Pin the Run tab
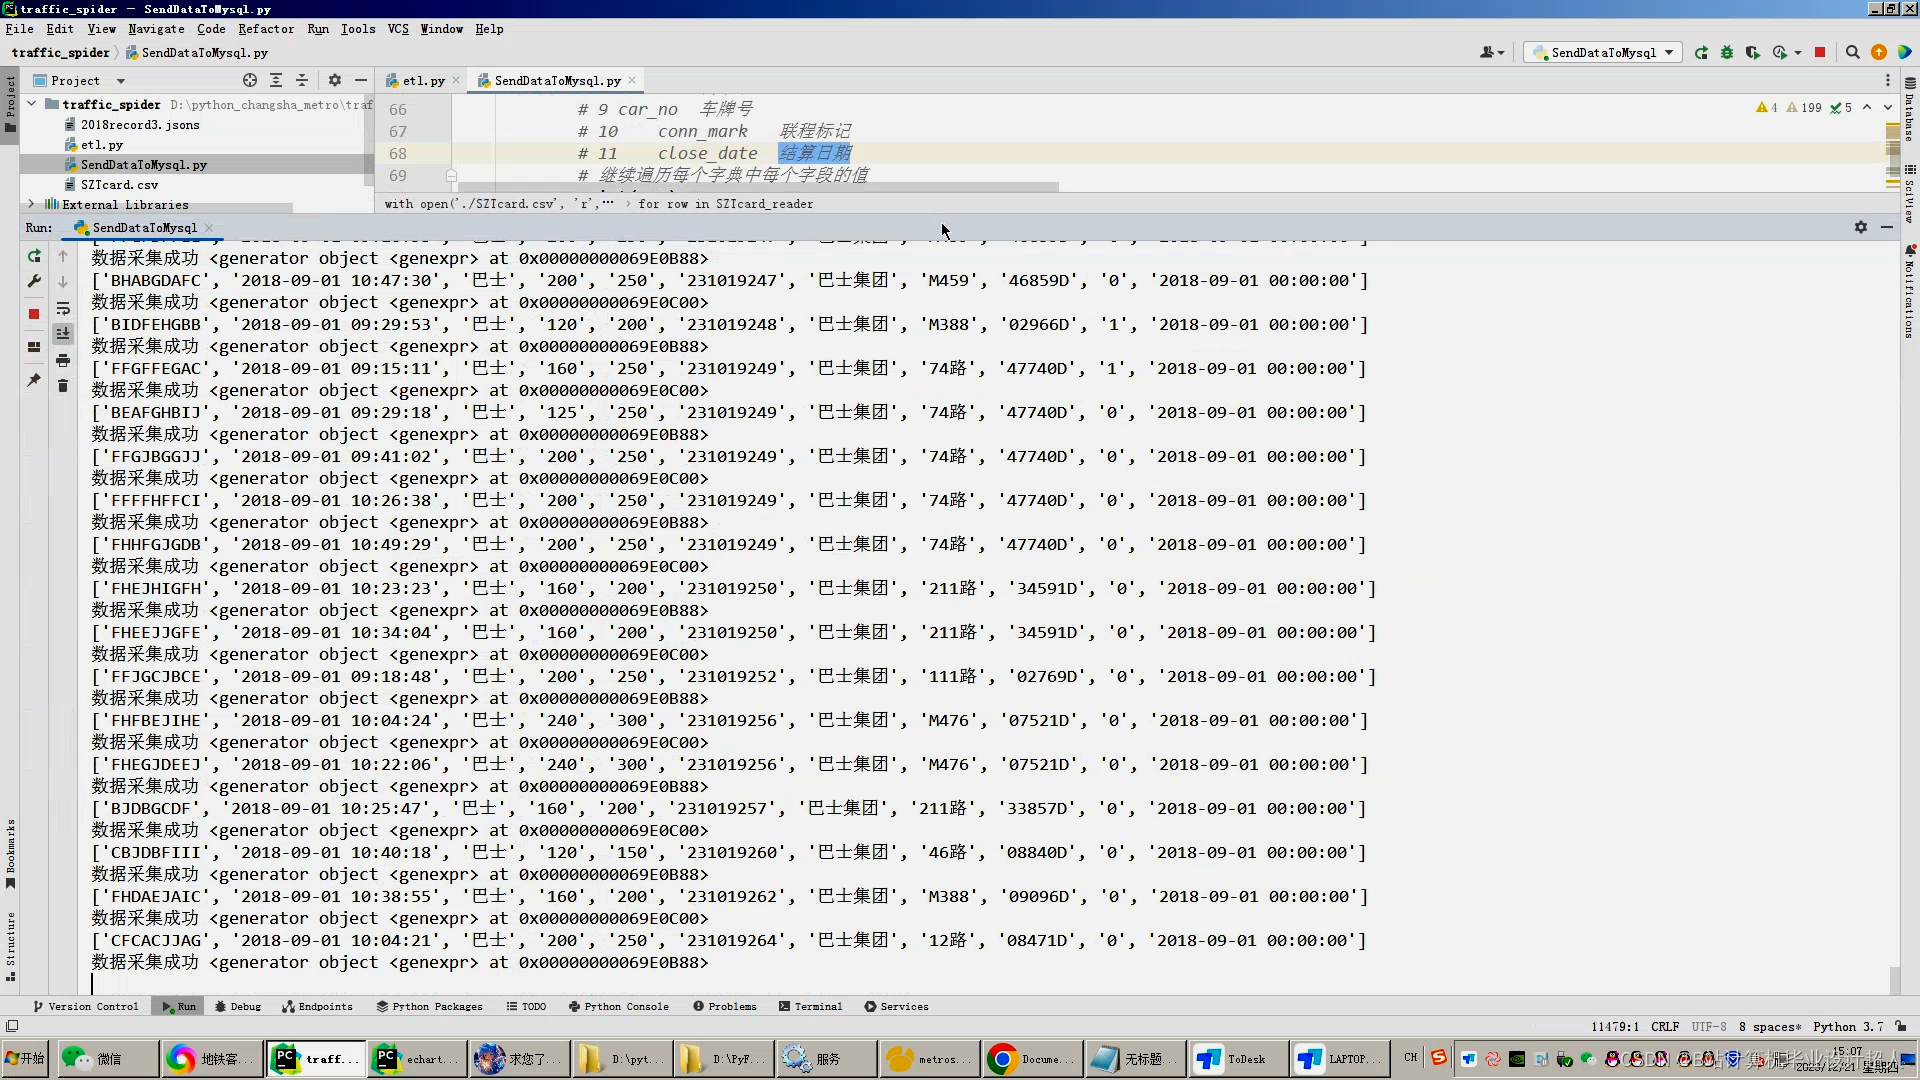The width and height of the screenshot is (1920, 1080). tap(34, 380)
